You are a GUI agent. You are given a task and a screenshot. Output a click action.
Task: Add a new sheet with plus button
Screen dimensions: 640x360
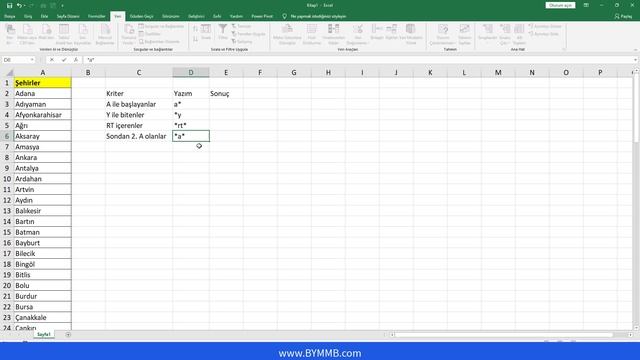pyautogui.click(x=68, y=334)
